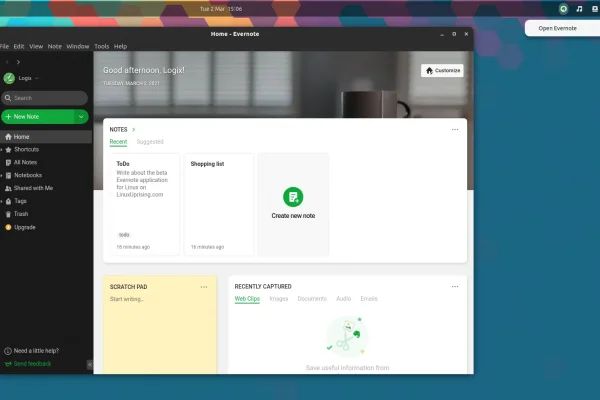Click the Shared with Me people icon

click(8, 188)
